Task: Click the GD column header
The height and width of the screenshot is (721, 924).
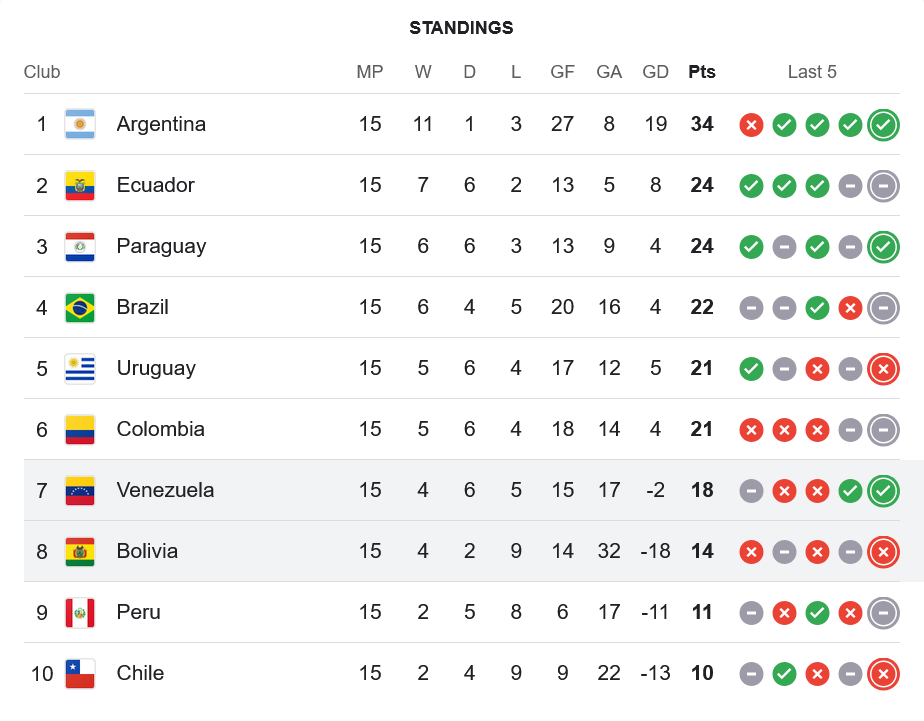Action: click(x=655, y=72)
